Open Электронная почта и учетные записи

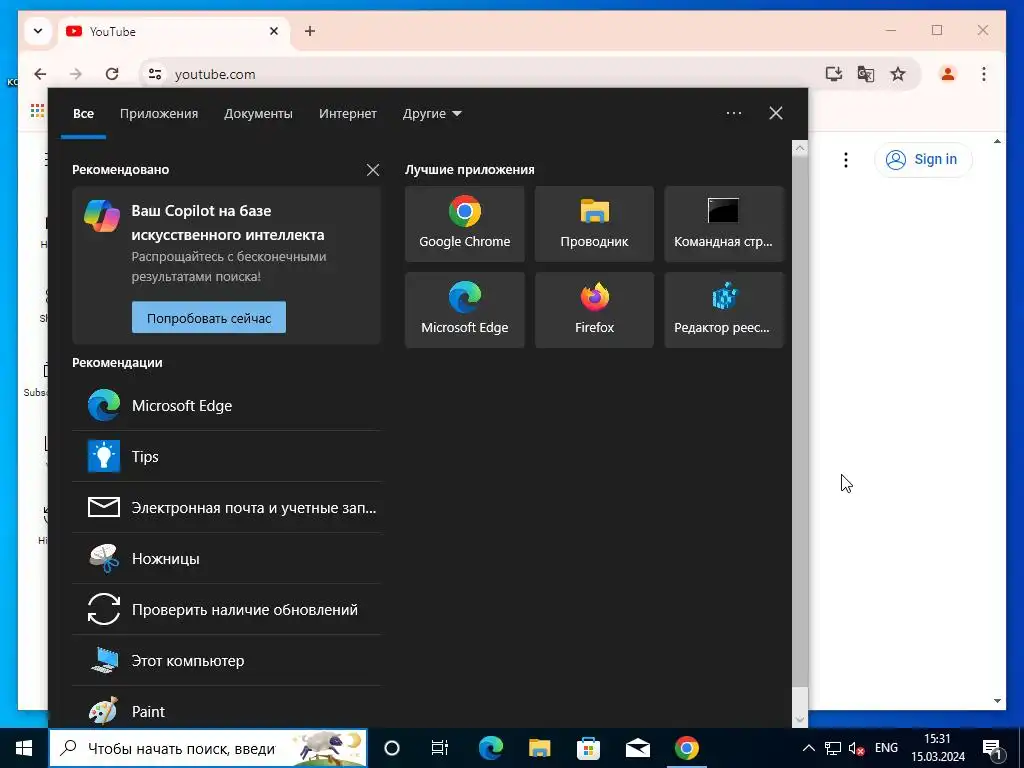226,507
